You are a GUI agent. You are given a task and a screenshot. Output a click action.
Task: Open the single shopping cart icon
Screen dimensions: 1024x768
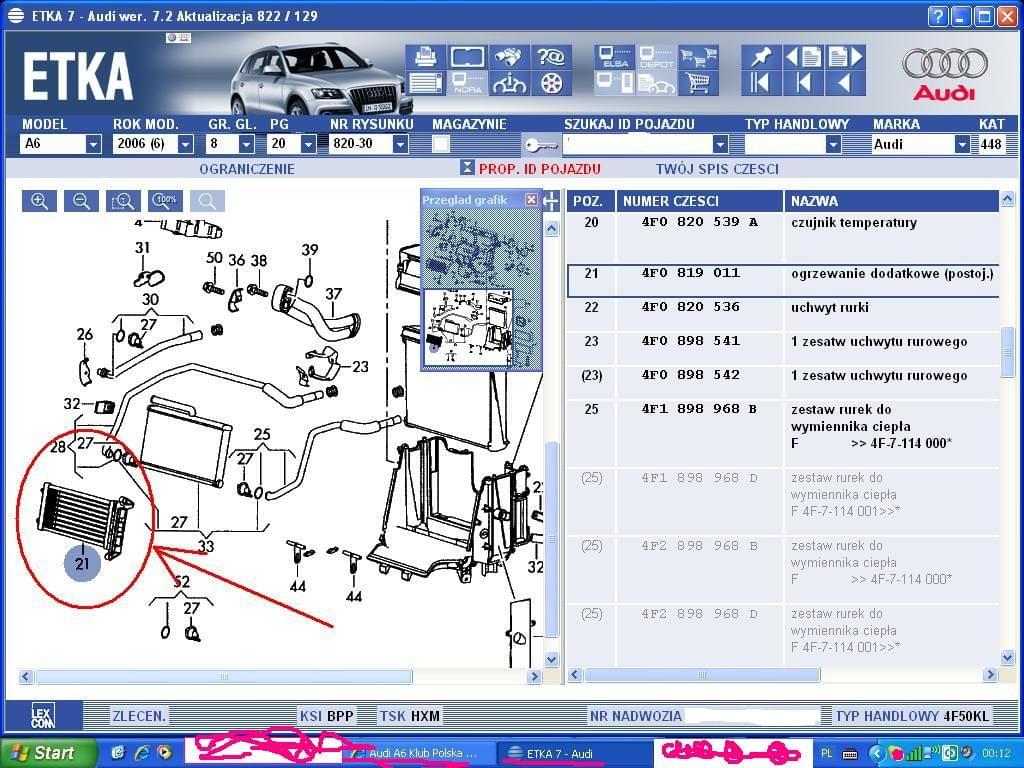pyautogui.click(x=698, y=84)
